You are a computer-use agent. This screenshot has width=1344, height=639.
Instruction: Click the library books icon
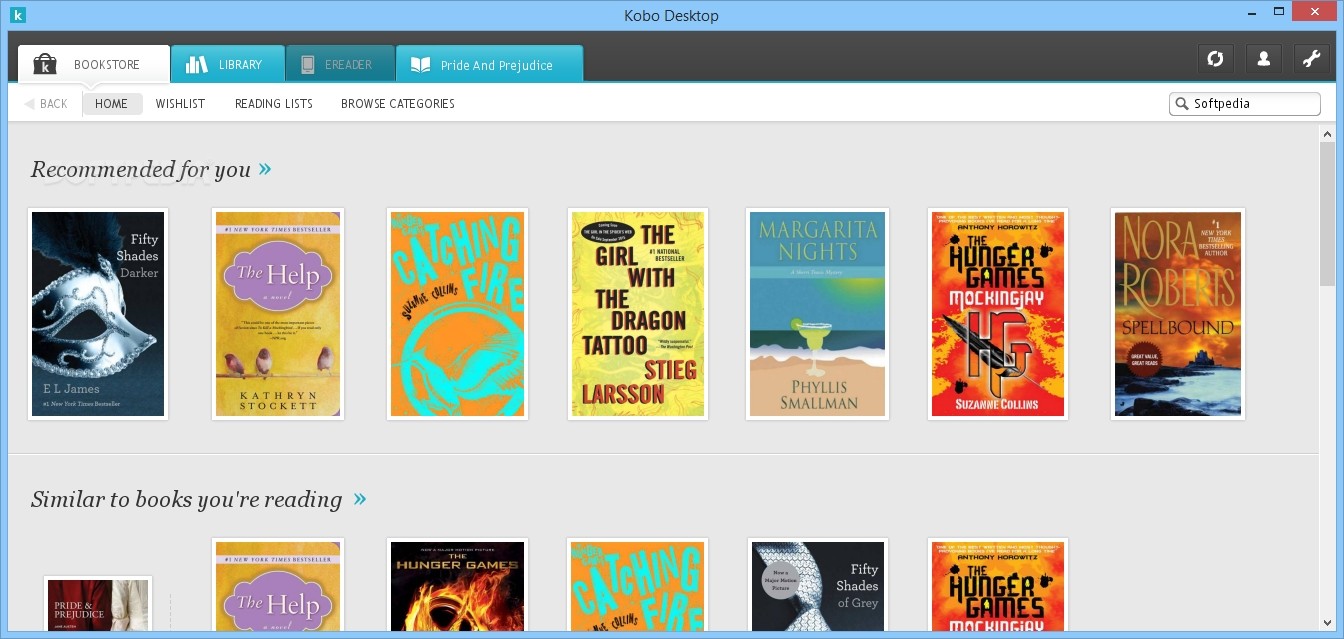pyautogui.click(x=197, y=64)
